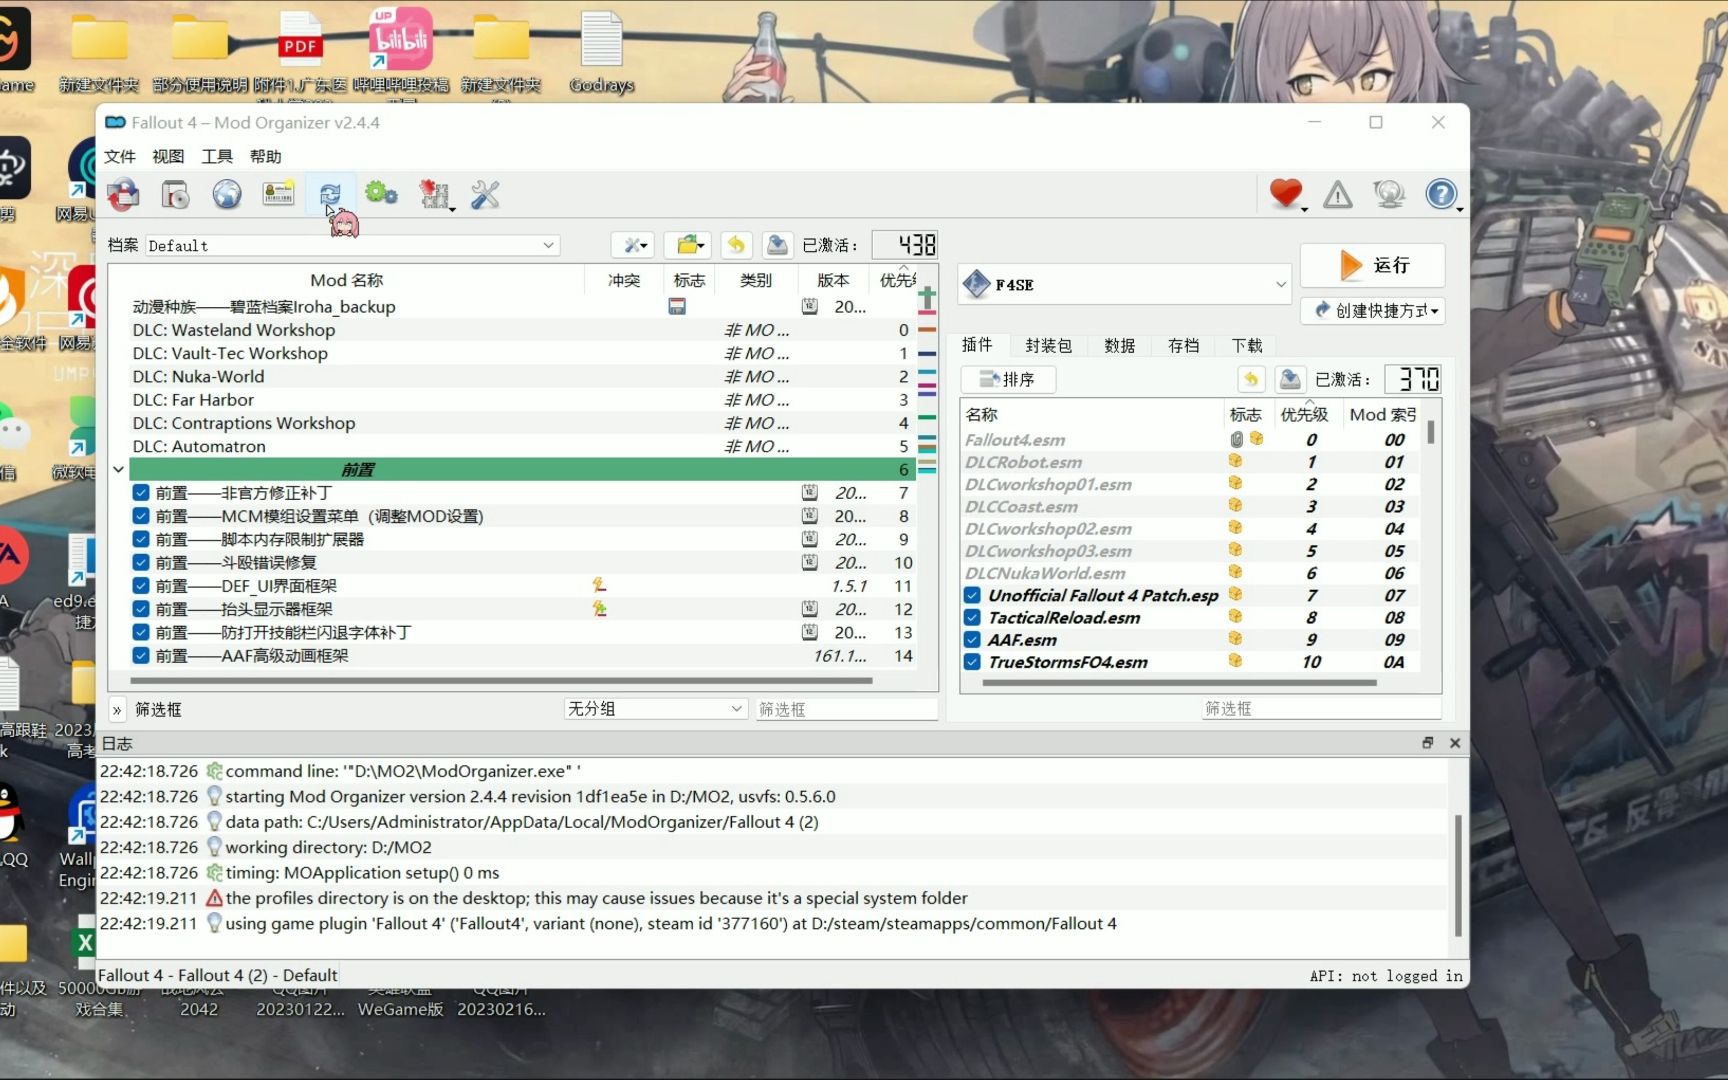1728x1080 pixels.
Task: Open the tools puzzle-piece icon
Action: (435, 194)
